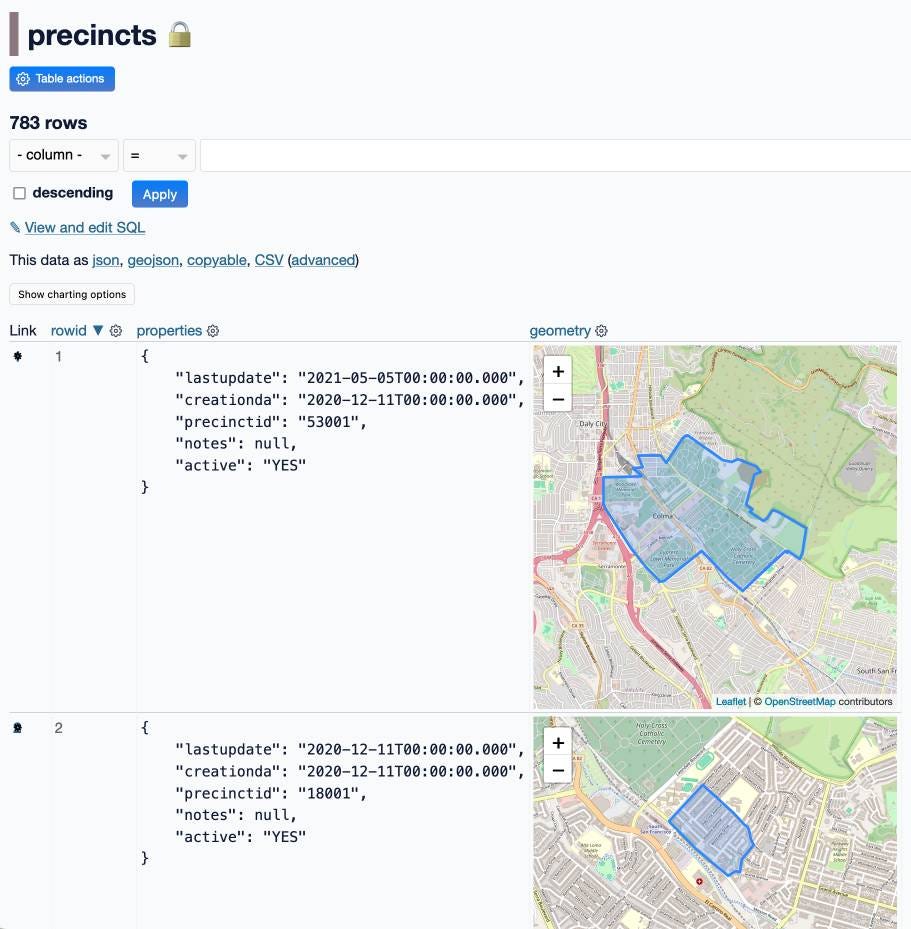Viewport: 911px width, 929px height.
Task: Click "lastupdate": "2021-05-05T00:00:00.000" text
Action: tap(349, 378)
